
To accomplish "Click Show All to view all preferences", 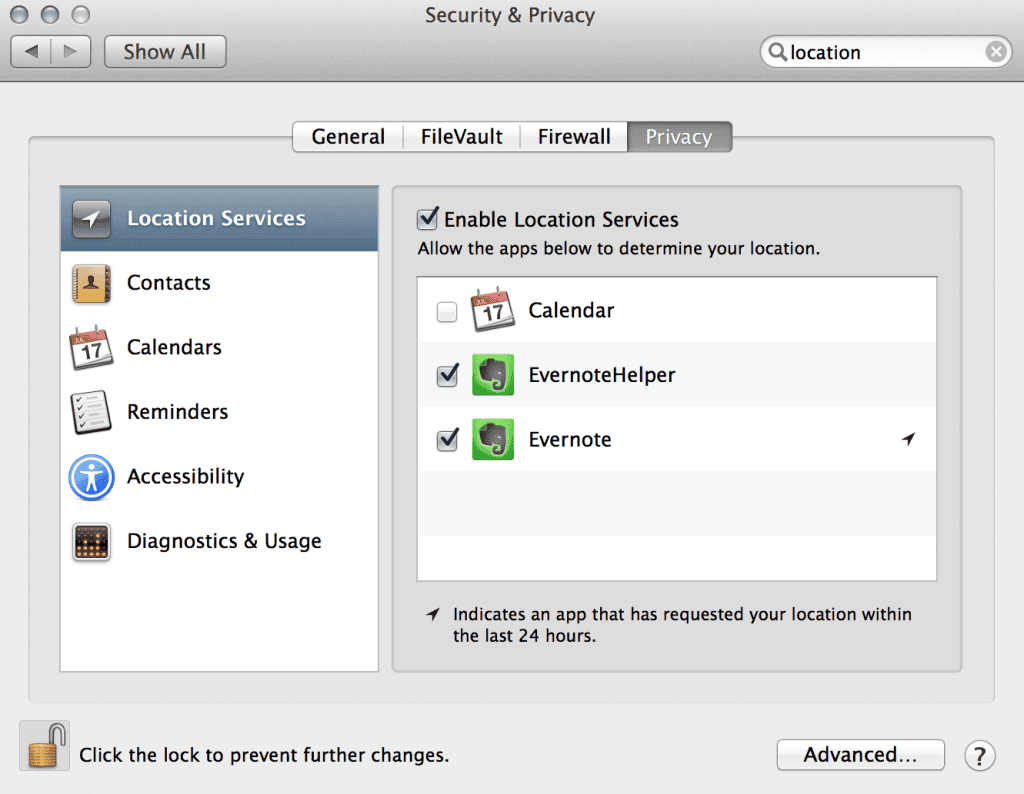I will (164, 51).
